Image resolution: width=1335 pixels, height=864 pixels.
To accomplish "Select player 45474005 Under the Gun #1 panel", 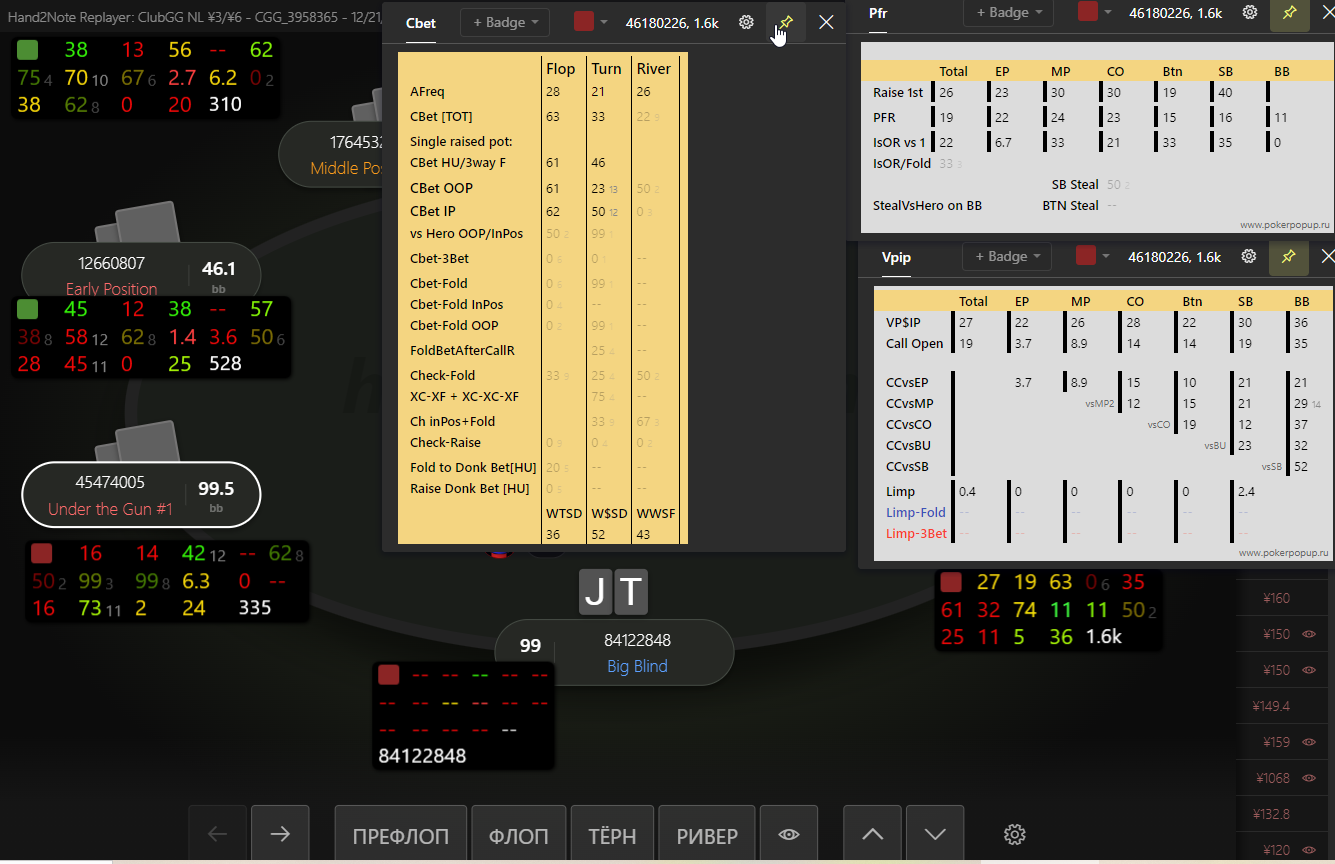I will (141, 494).
